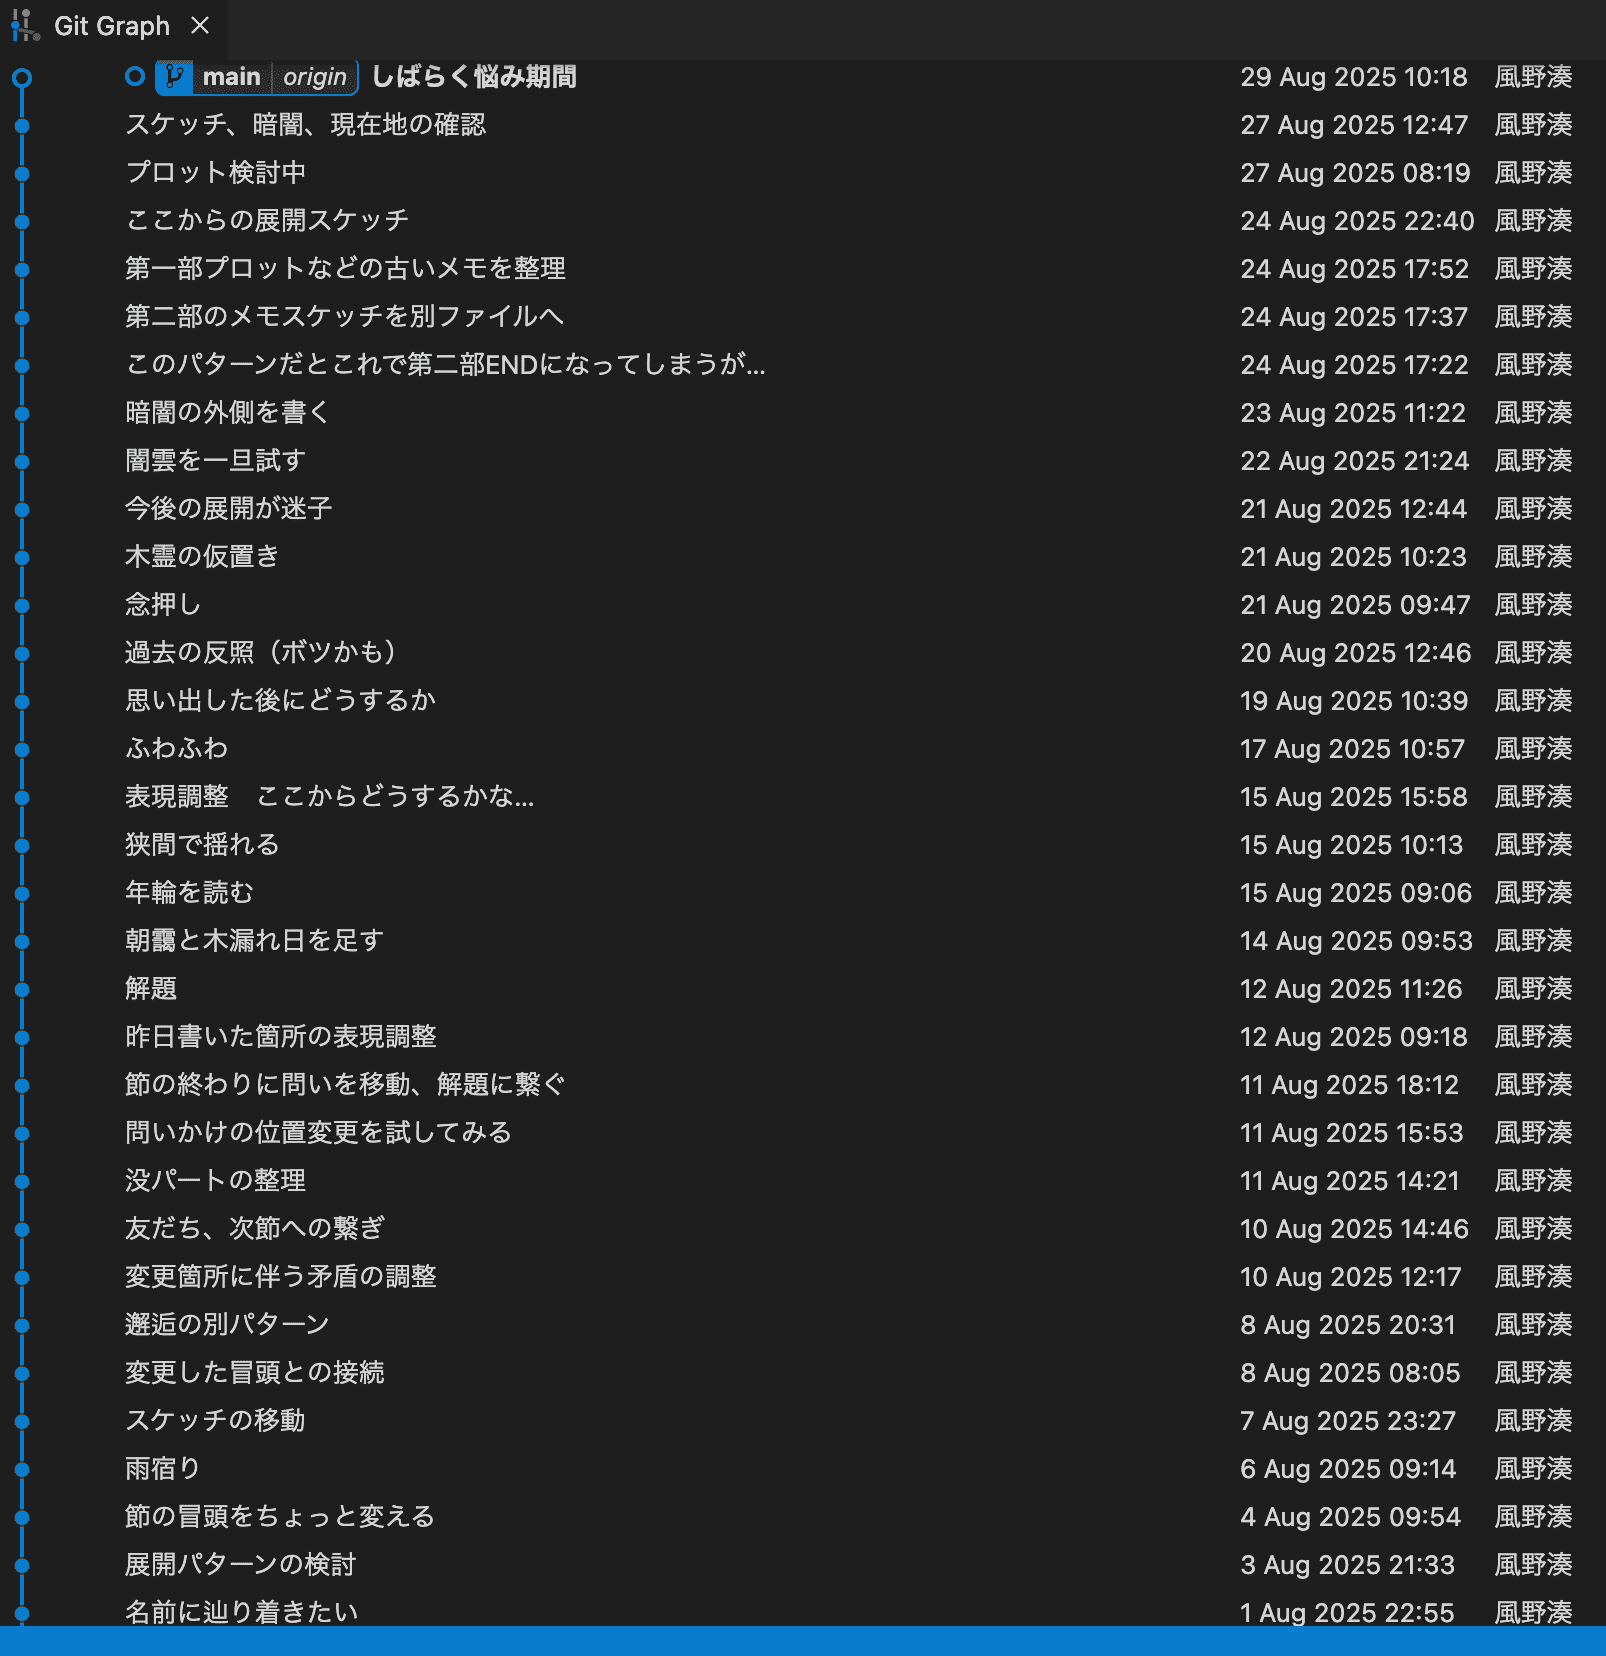Click the Git Graph tab icon
The image size is (1606, 1656).
tap(25, 26)
